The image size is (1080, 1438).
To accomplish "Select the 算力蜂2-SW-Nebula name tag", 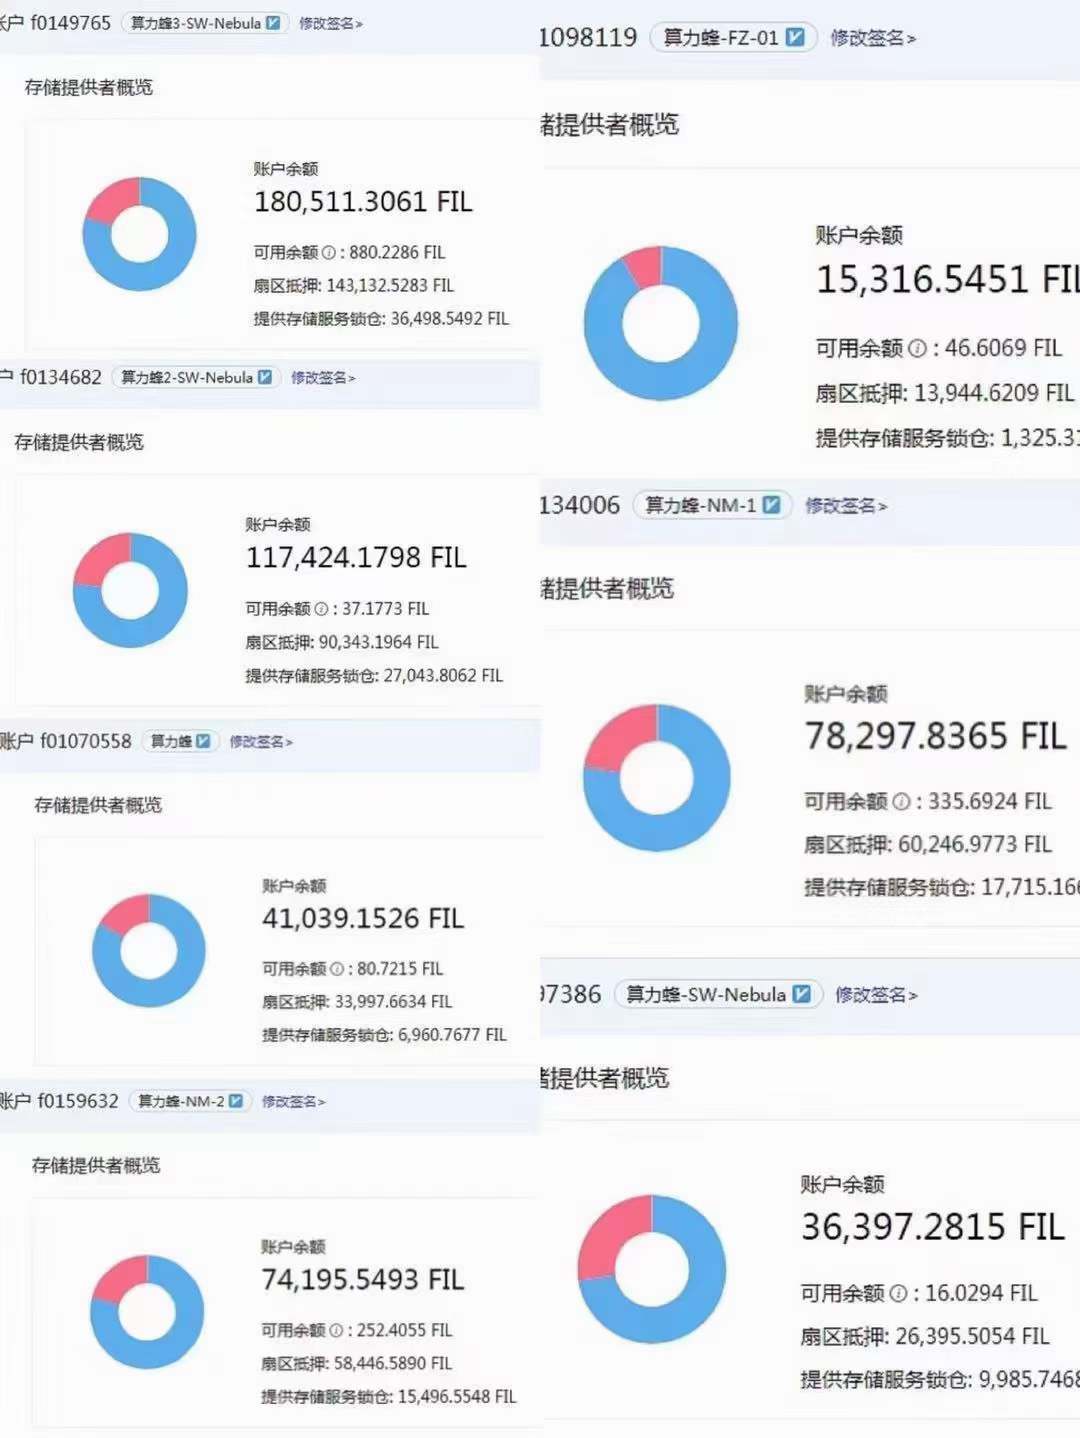I will pos(196,377).
